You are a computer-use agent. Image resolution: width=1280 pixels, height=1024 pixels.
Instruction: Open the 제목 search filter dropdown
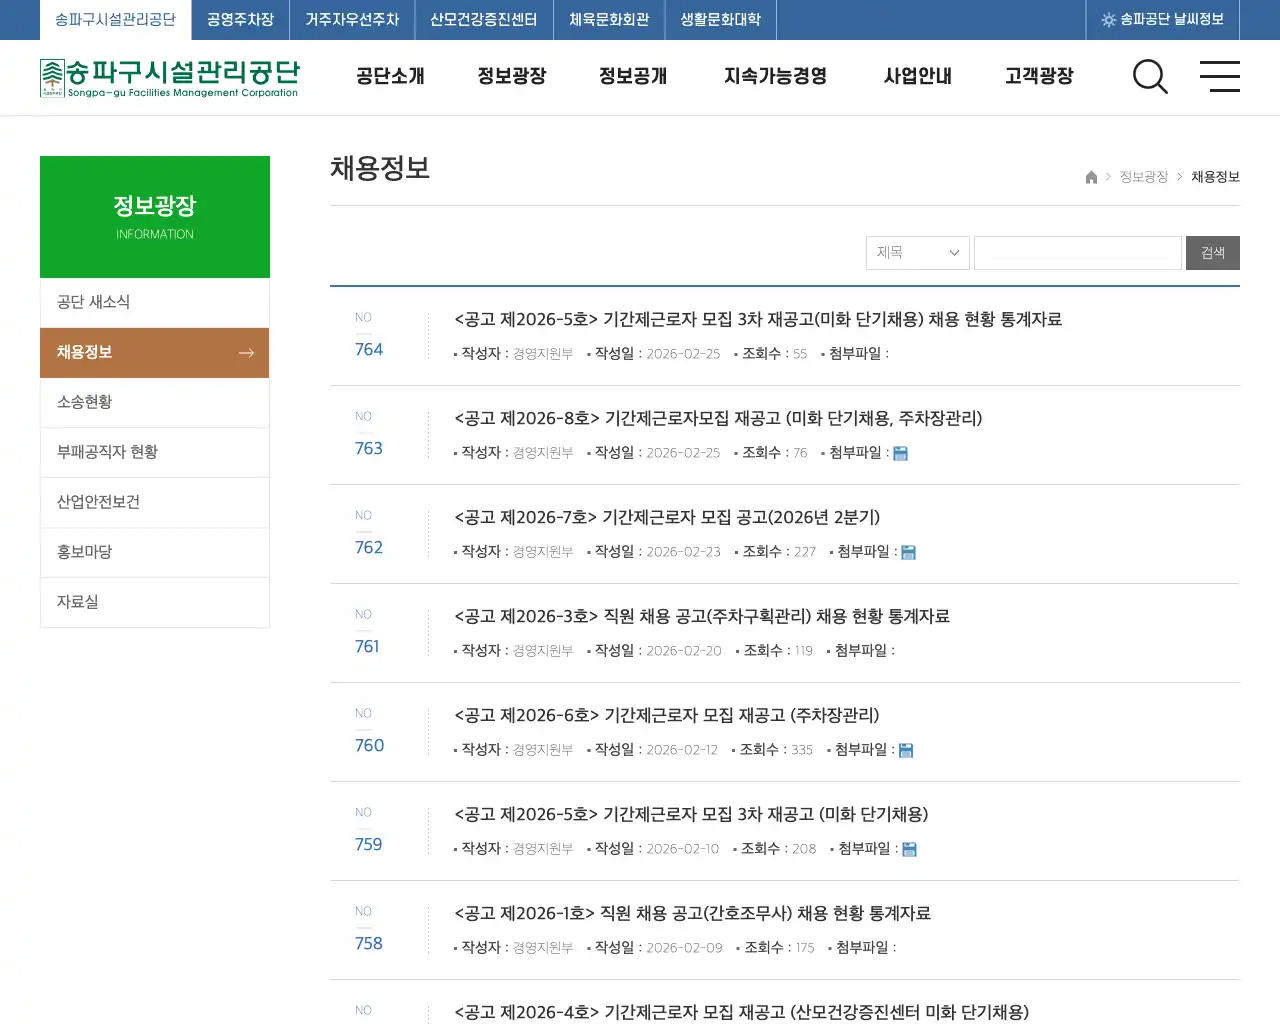point(916,252)
